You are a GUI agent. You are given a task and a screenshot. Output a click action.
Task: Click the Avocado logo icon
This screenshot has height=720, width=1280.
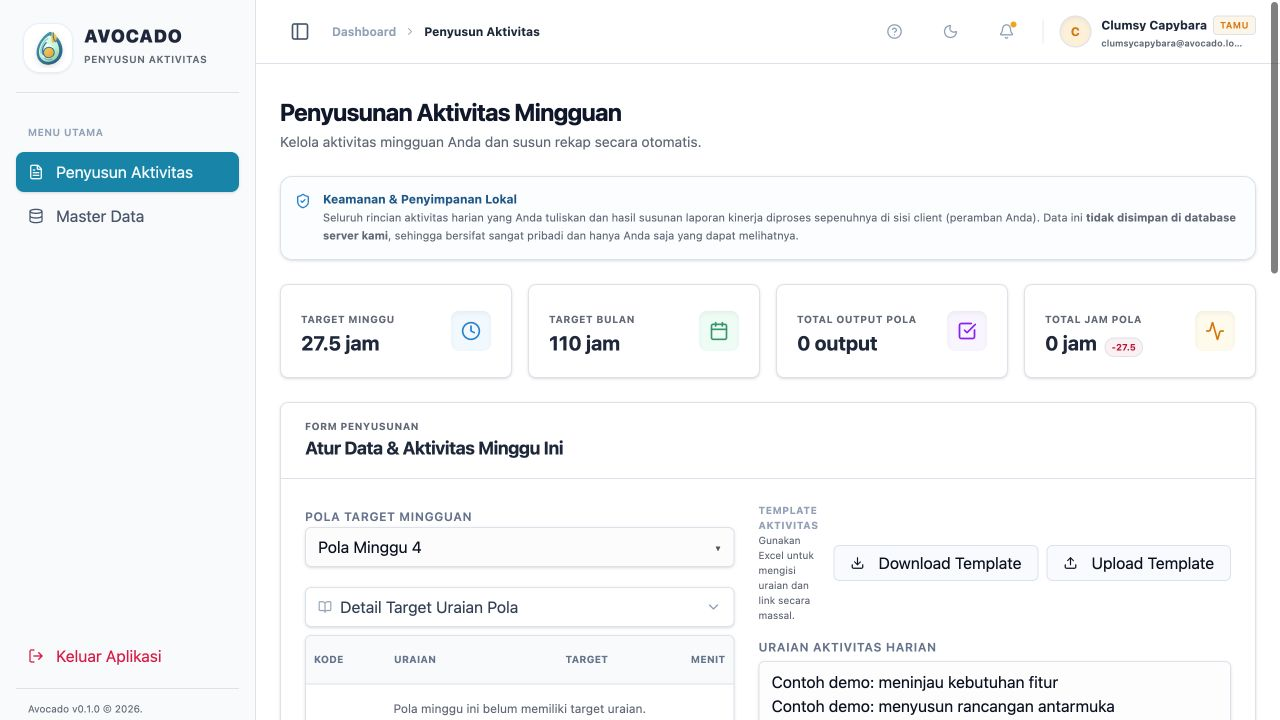click(48, 48)
